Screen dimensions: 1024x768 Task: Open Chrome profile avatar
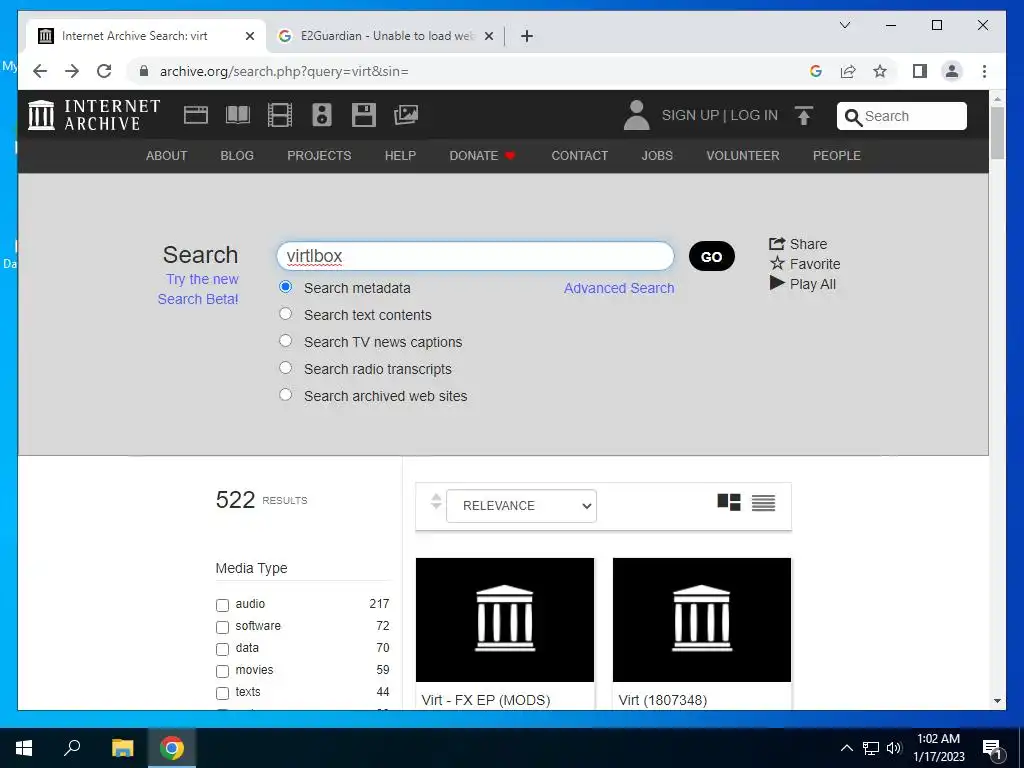(x=952, y=71)
